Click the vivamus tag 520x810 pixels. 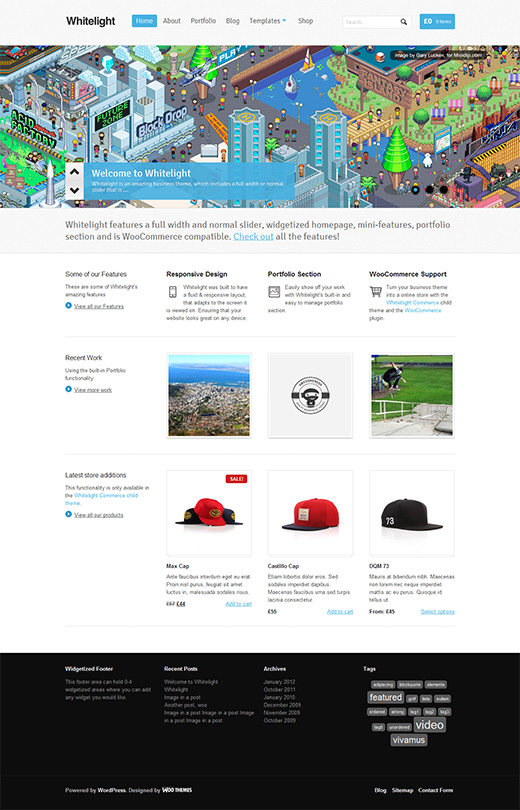(408, 740)
